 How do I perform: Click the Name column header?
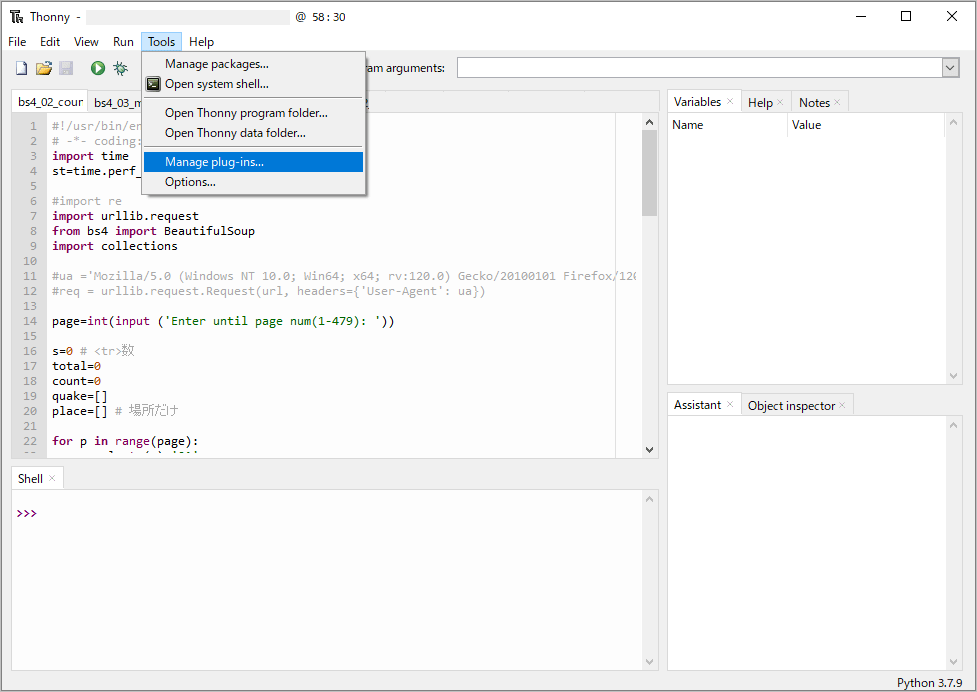(x=728, y=125)
